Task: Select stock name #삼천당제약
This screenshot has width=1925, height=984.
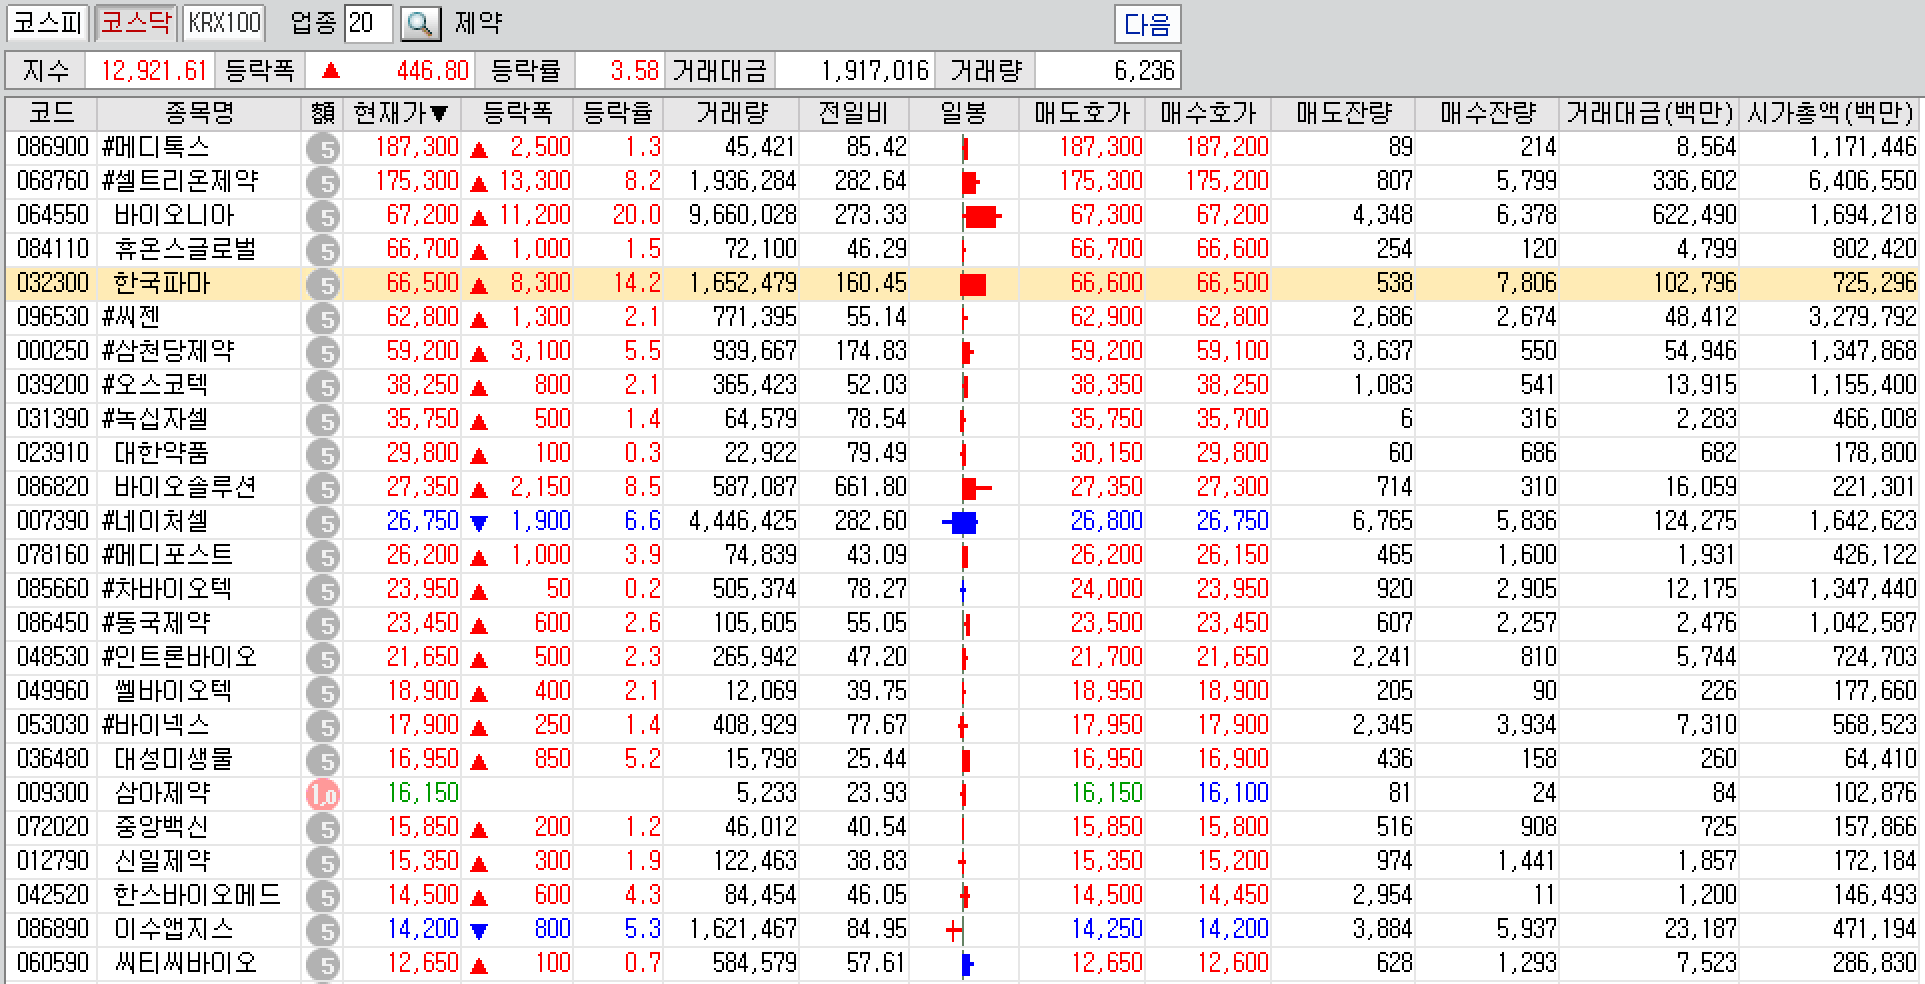Action: [168, 352]
